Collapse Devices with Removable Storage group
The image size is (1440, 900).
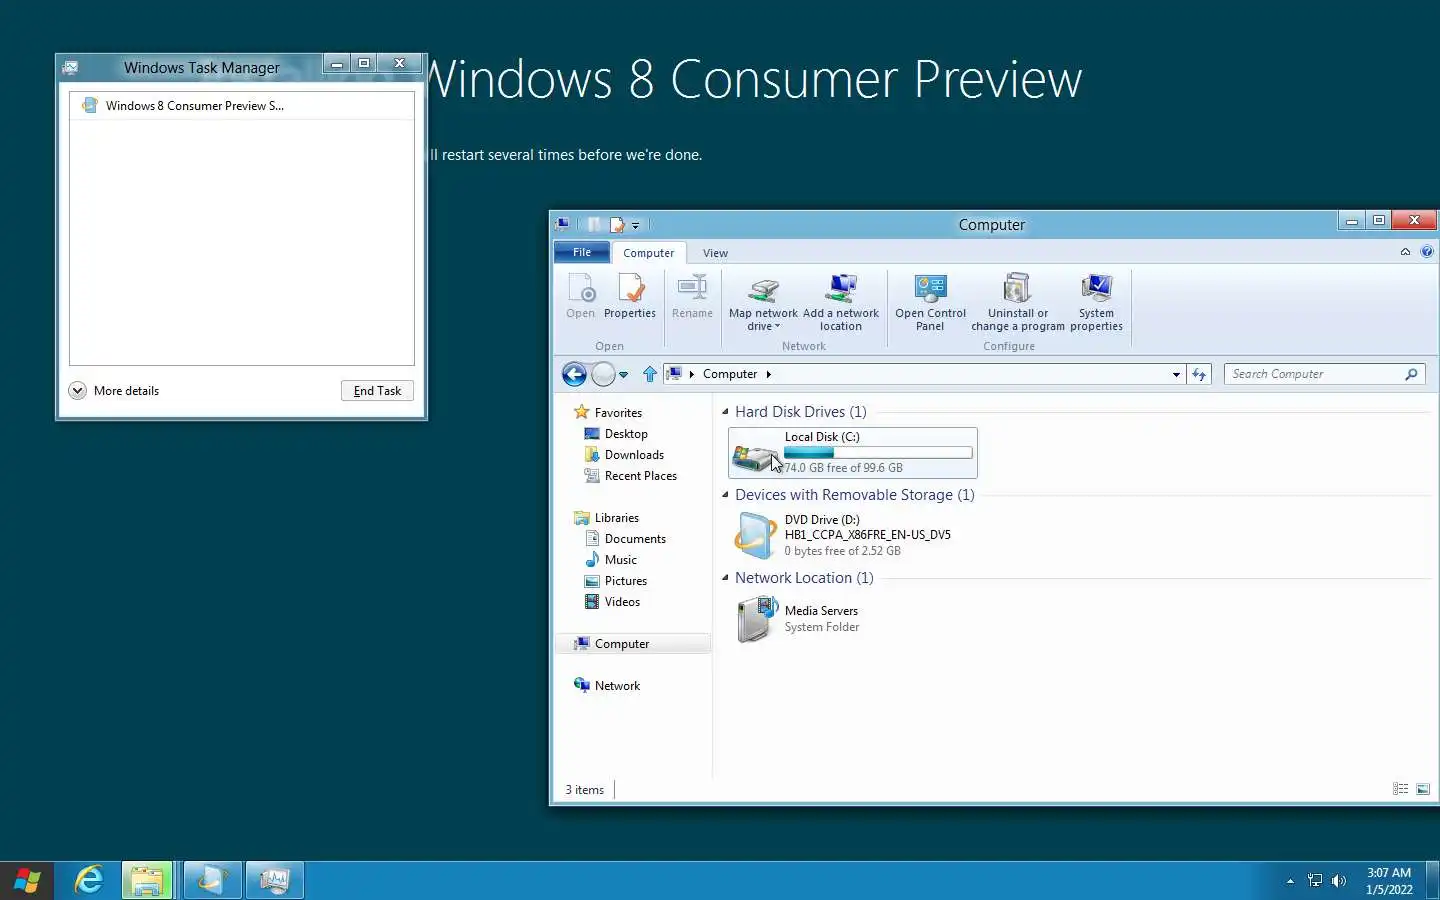(725, 495)
